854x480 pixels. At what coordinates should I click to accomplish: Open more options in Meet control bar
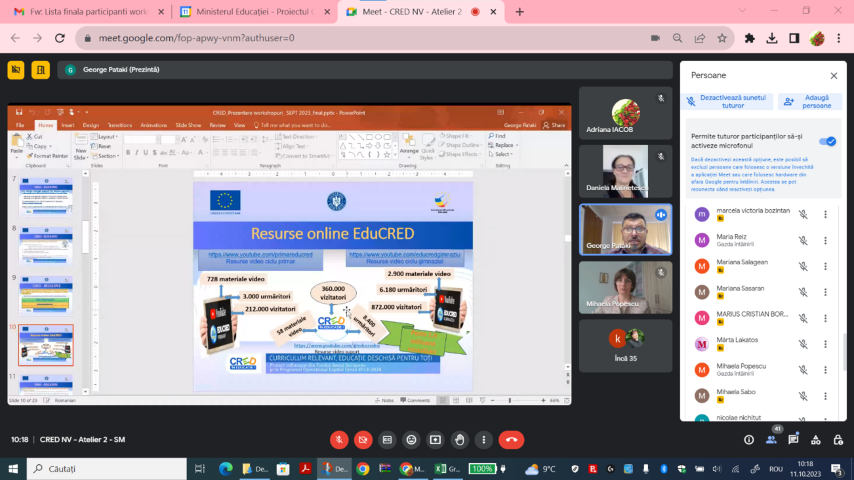483,439
